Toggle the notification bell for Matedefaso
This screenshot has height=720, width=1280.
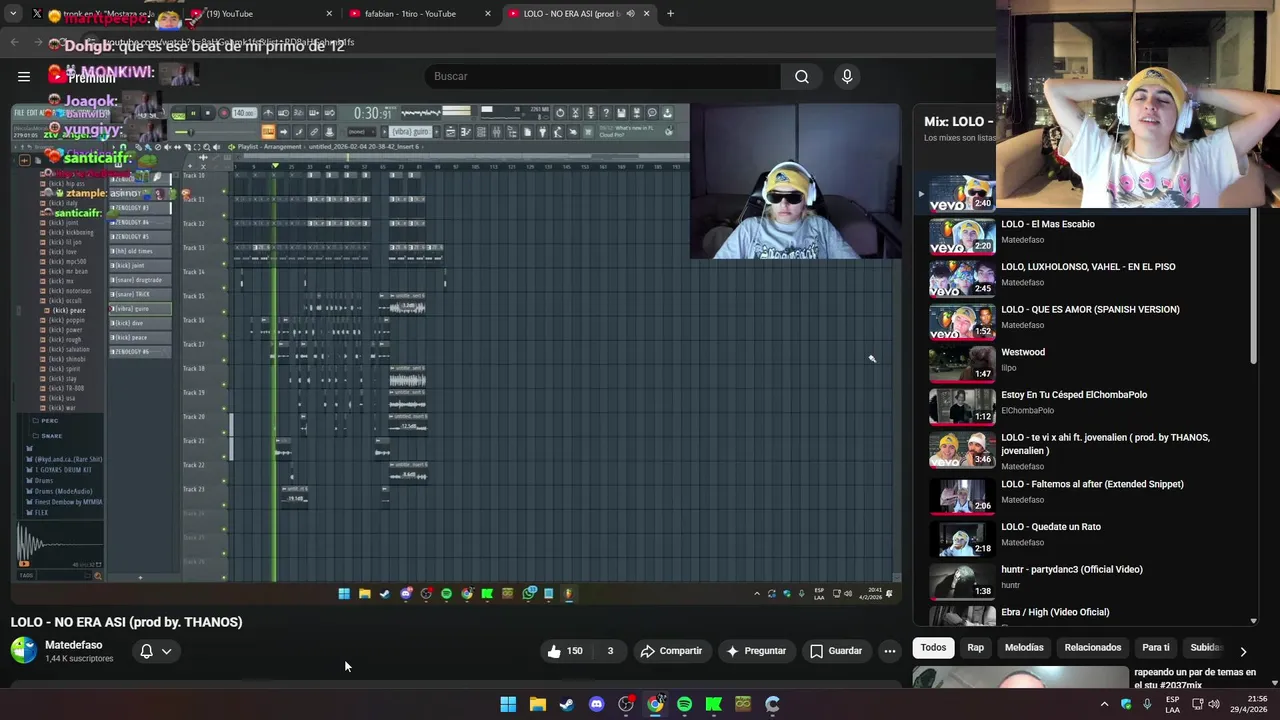(x=146, y=651)
